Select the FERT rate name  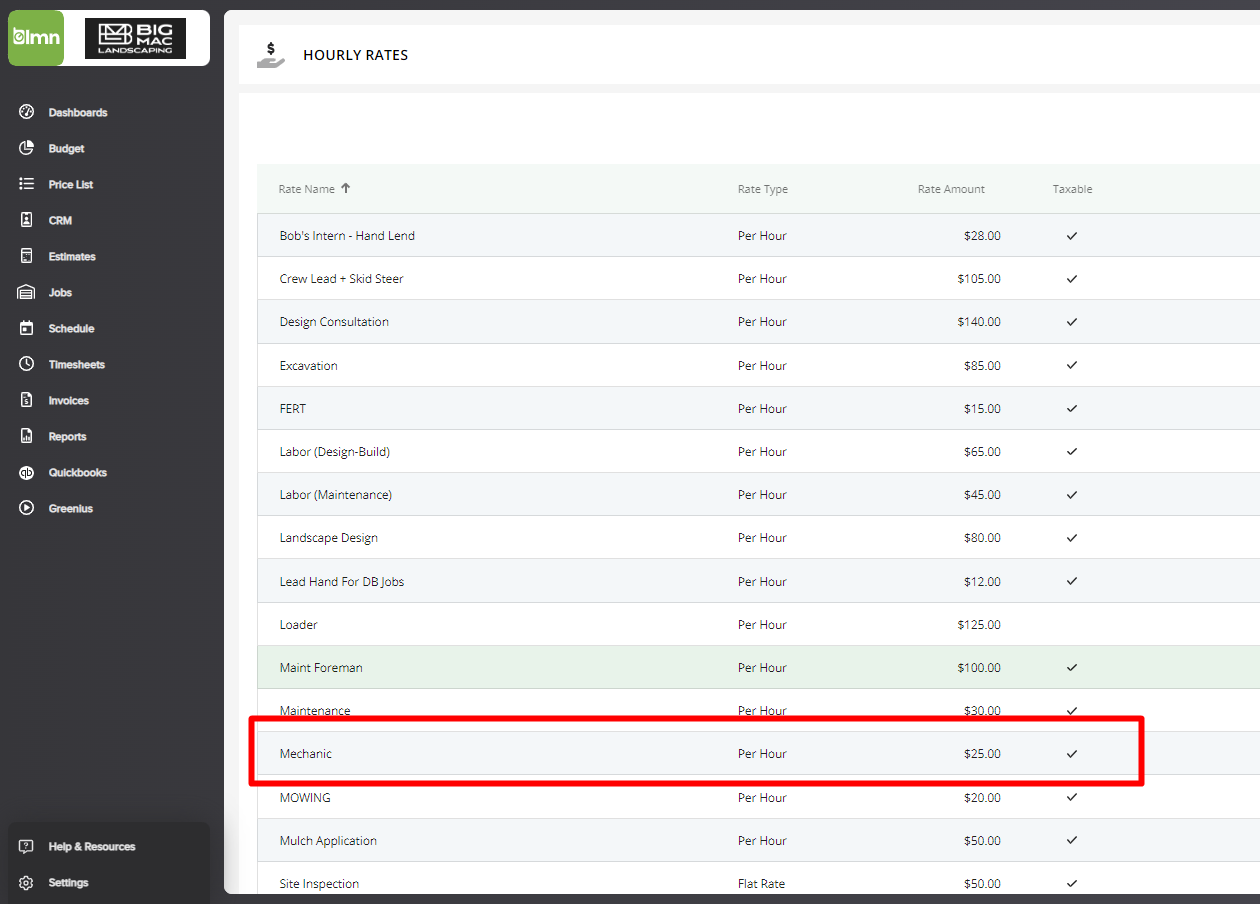pos(293,409)
